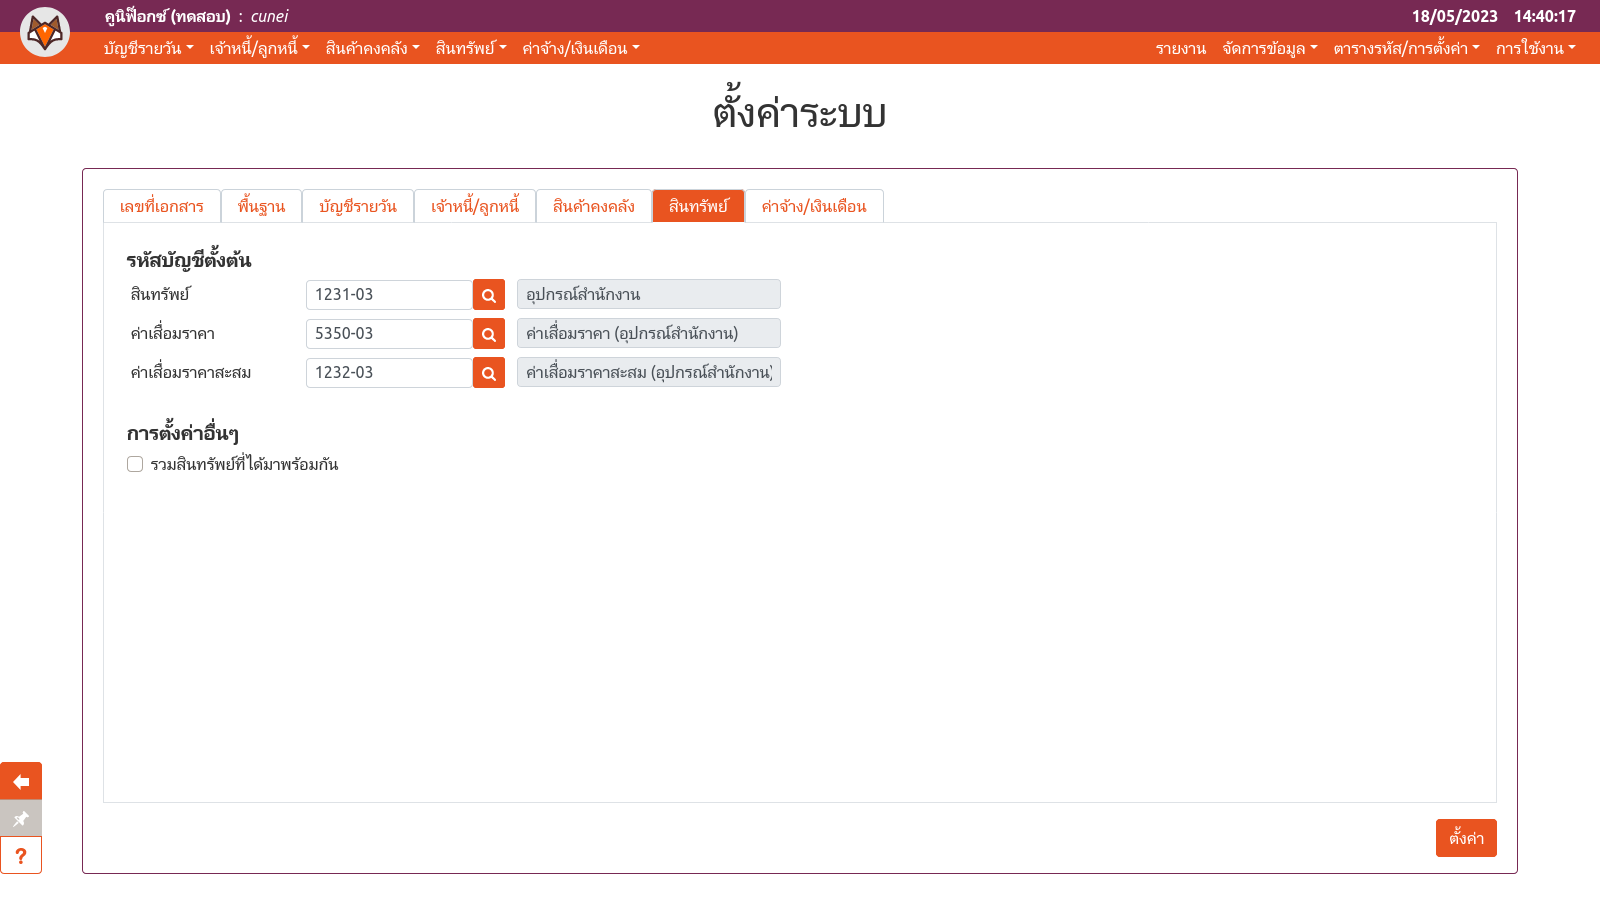Click the สินทรัพย์ account code input field

tap(388, 295)
